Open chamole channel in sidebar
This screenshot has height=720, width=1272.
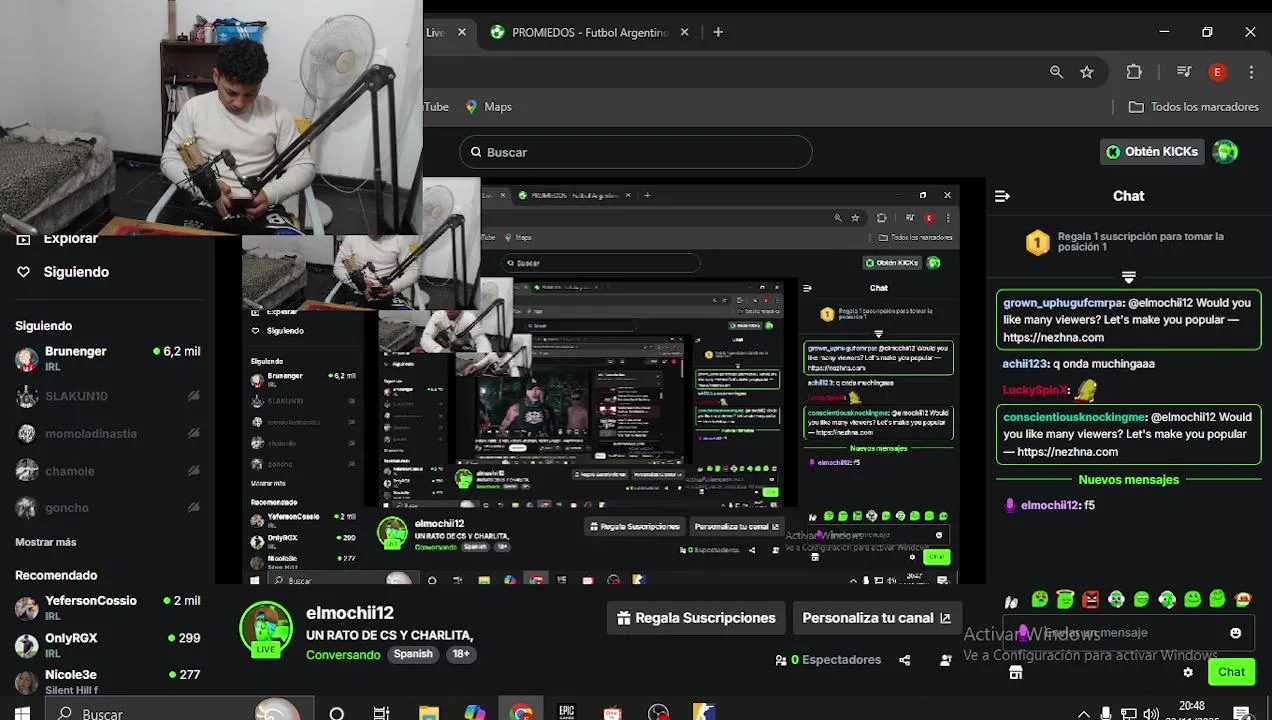107,470
